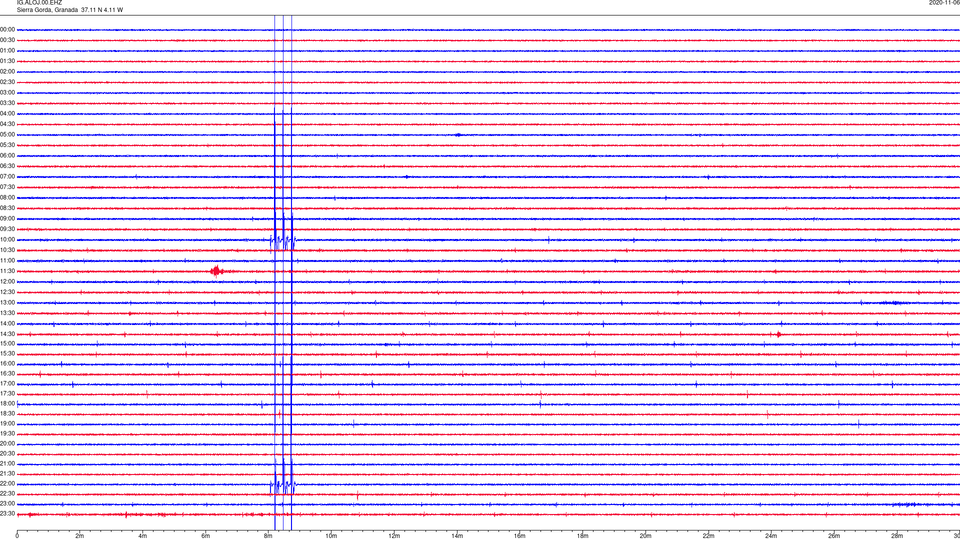The height and width of the screenshot is (540, 960).
Task: Select the 06:00 trace time label
Action: [7, 156]
